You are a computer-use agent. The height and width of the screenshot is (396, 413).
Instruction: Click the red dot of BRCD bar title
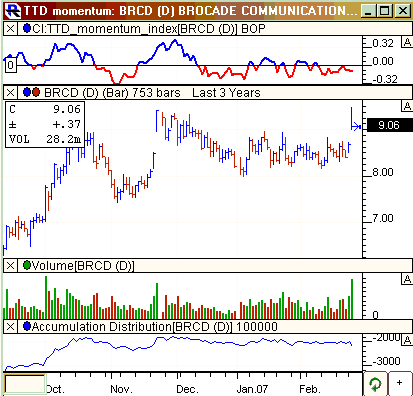(35, 92)
